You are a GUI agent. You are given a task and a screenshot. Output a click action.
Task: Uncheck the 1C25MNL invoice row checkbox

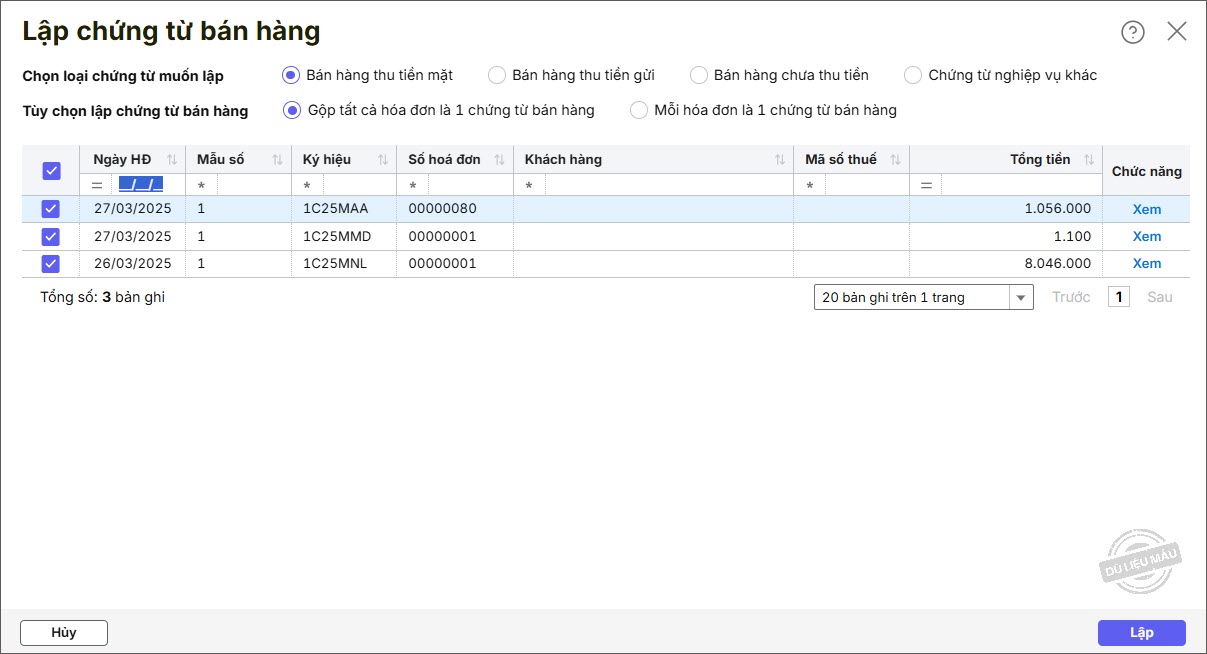(51, 264)
